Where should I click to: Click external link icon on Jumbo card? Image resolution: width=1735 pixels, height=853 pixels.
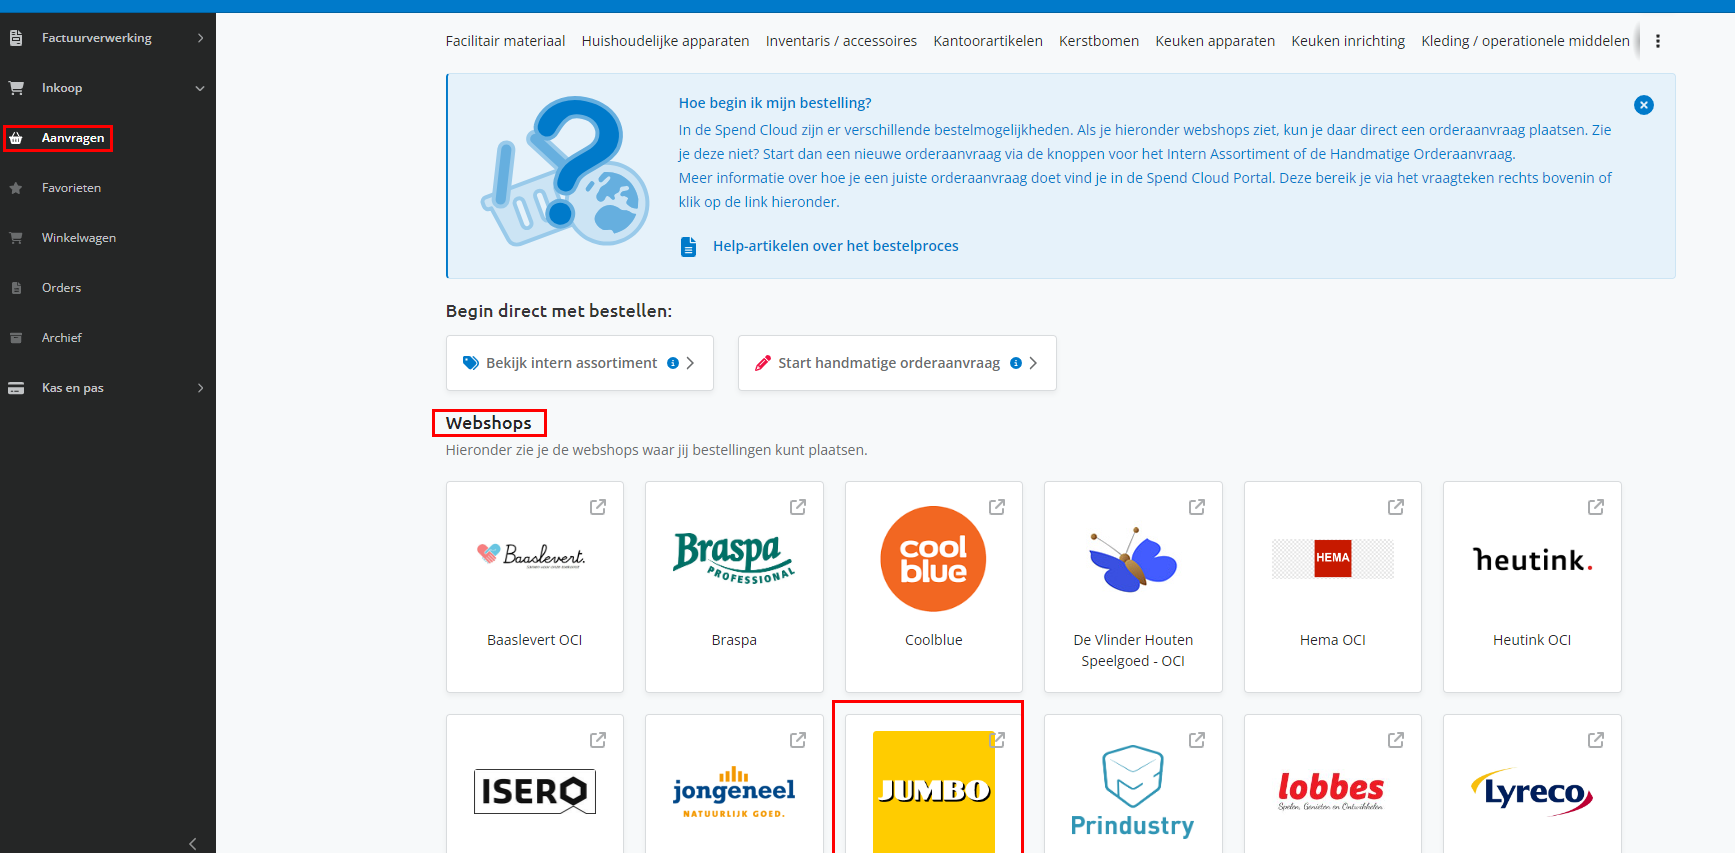point(997,740)
